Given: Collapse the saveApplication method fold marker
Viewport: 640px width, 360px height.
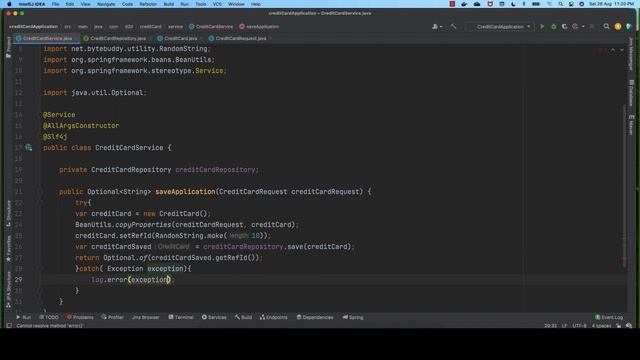Looking at the screenshot, I should [40, 192].
